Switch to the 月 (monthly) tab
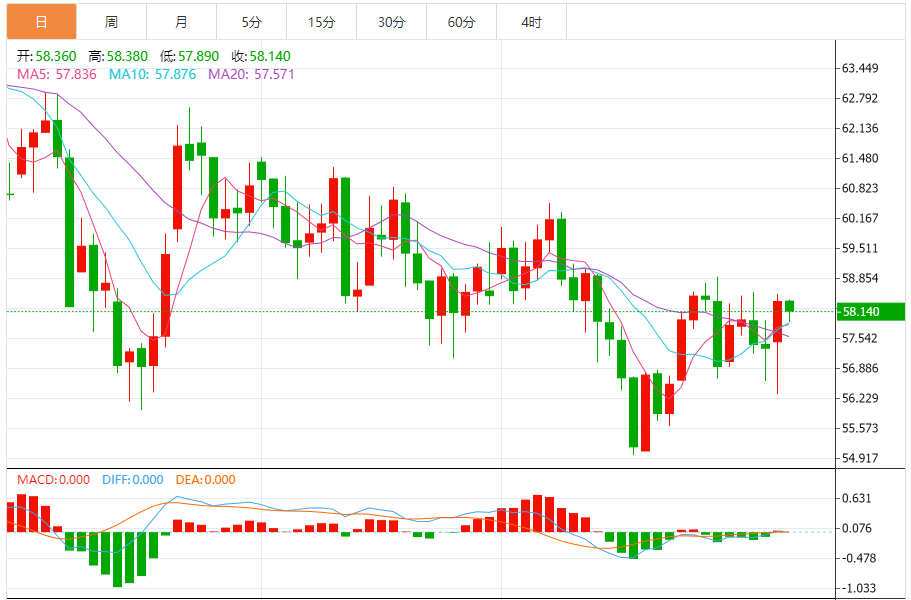 coord(181,22)
